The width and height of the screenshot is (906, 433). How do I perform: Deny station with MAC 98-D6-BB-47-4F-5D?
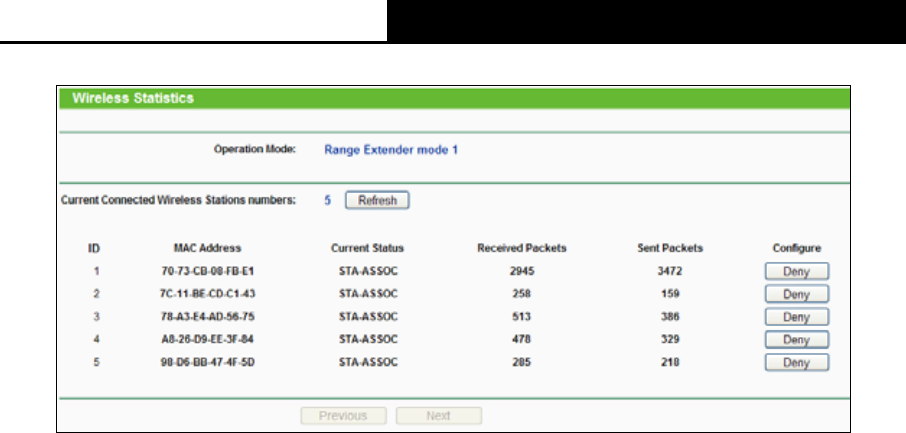(x=797, y=362)
